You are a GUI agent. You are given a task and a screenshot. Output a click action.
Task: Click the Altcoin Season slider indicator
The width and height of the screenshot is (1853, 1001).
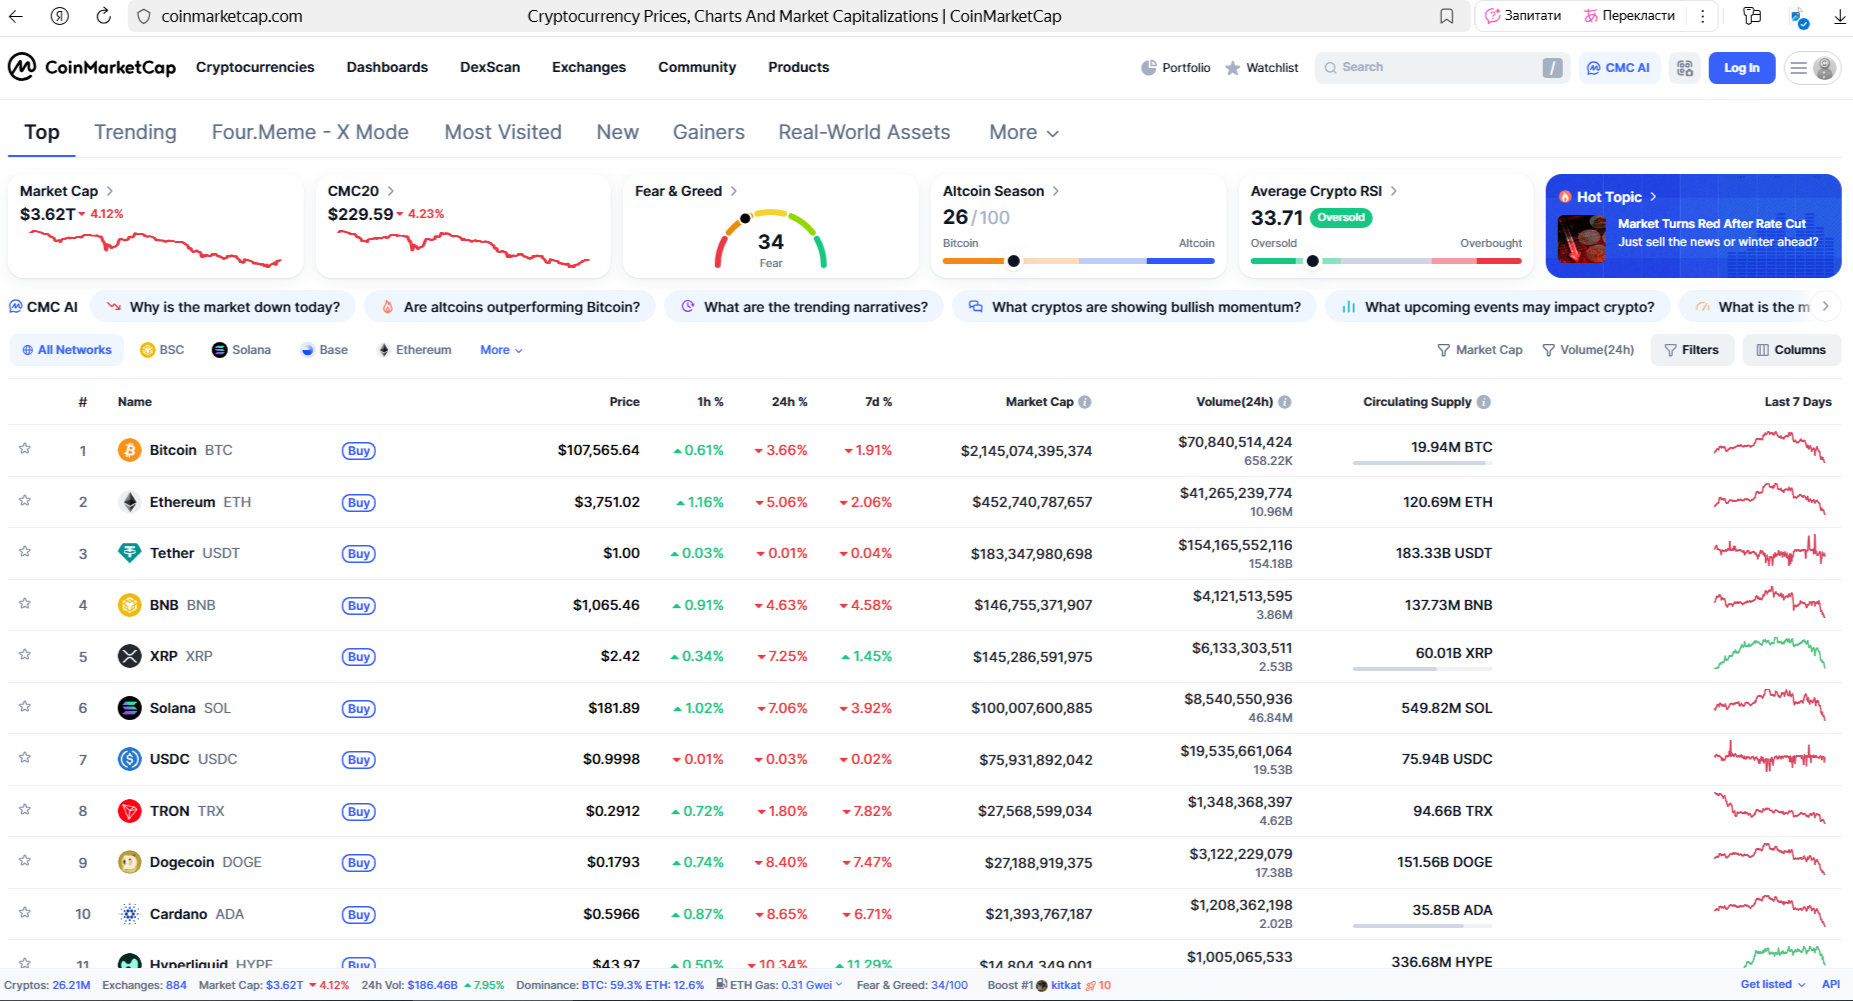1013,261
